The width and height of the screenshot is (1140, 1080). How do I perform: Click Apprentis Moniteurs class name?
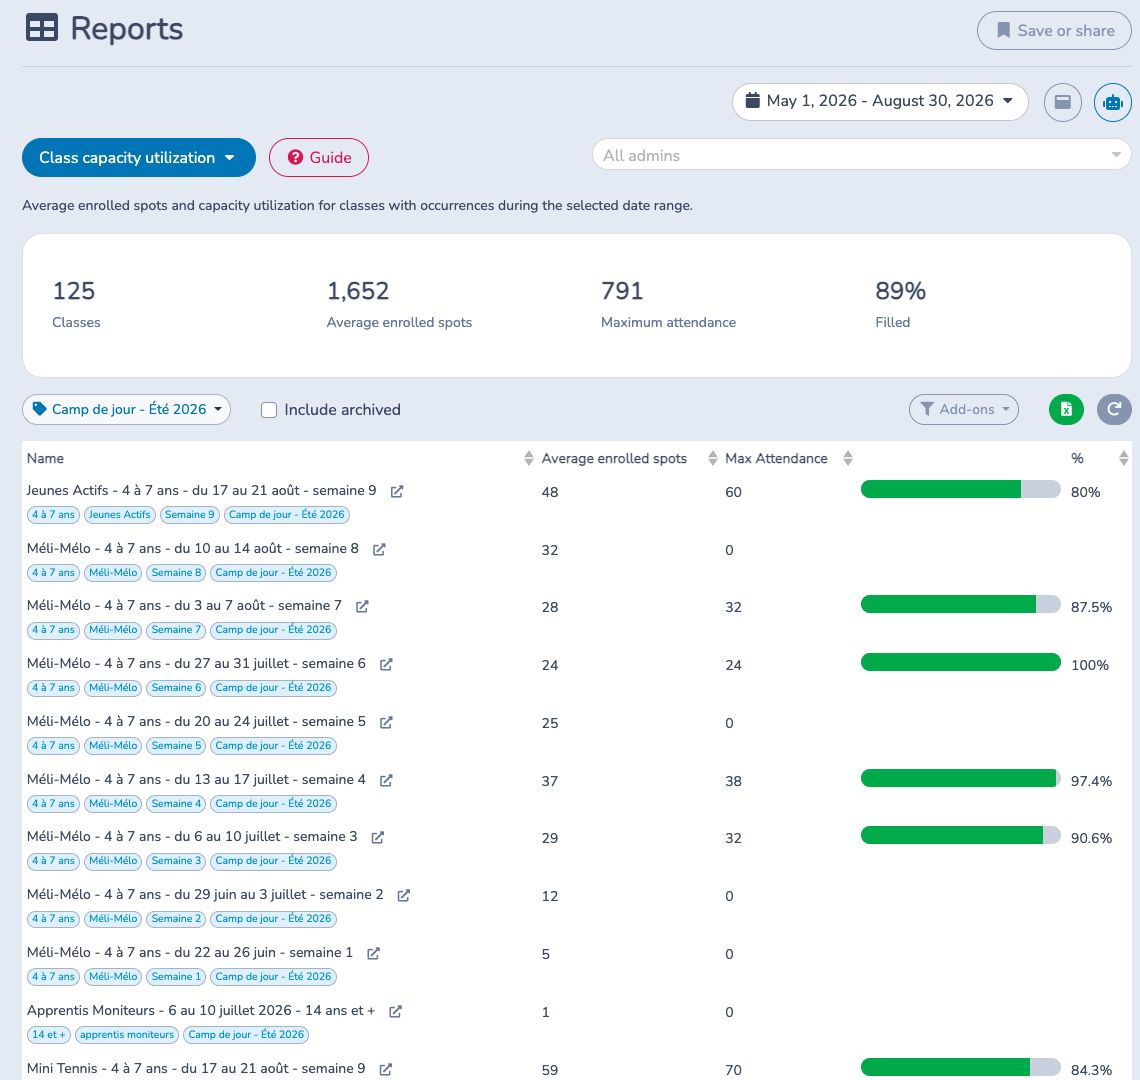click(x=201, y=1011)
